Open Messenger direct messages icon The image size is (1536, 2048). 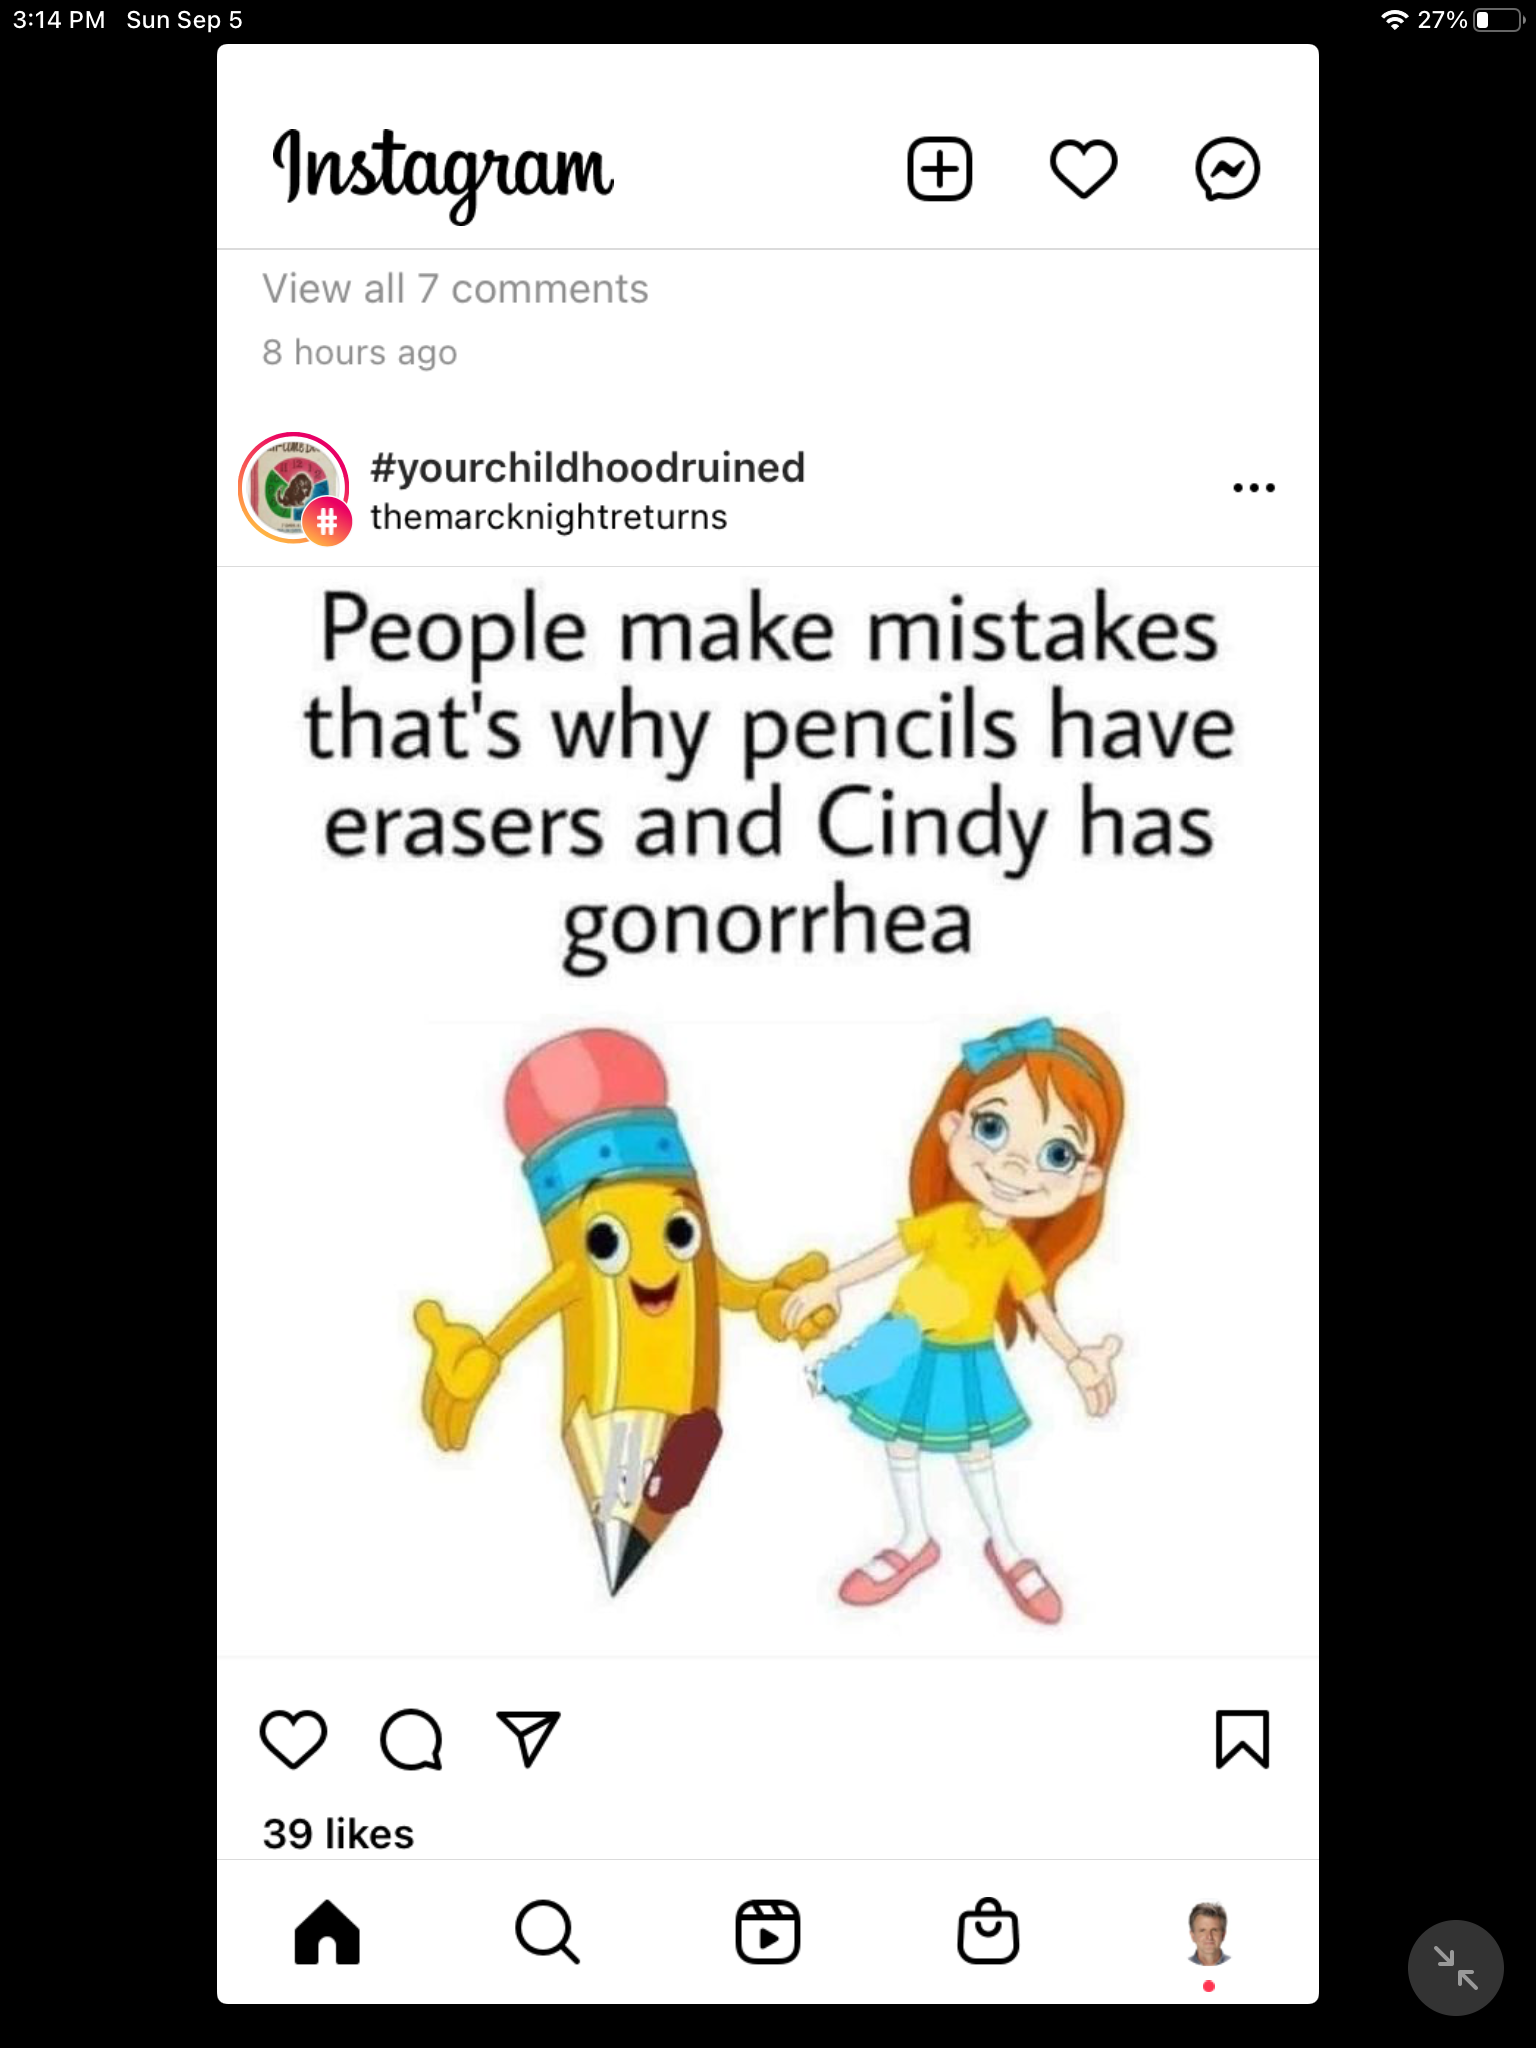(x=1227, y=169)
